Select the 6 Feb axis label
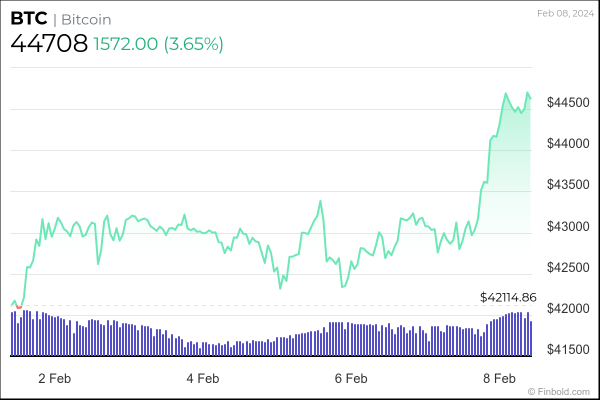 pos(350,379)
